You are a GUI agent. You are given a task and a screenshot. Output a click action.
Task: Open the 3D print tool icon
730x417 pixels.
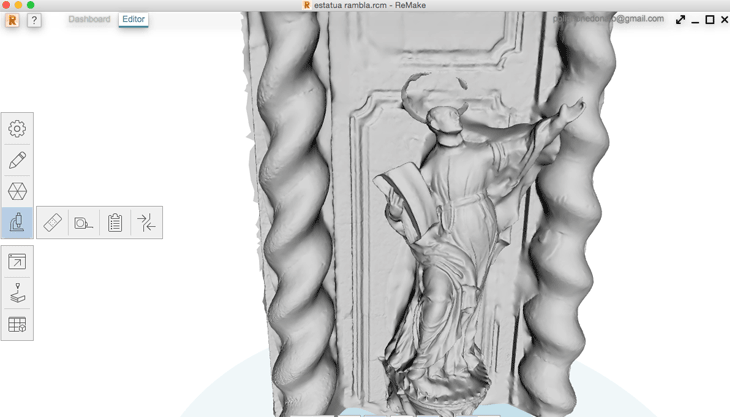click(x=17, y=293)
